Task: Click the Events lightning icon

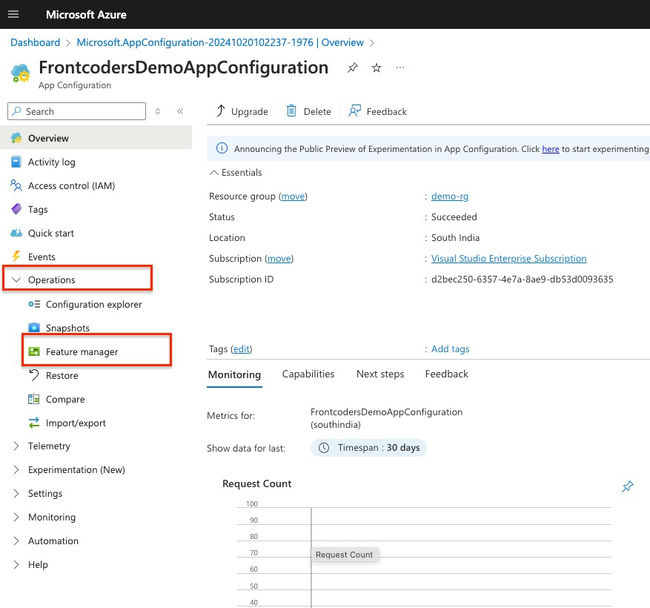Action: pos(16,256)
